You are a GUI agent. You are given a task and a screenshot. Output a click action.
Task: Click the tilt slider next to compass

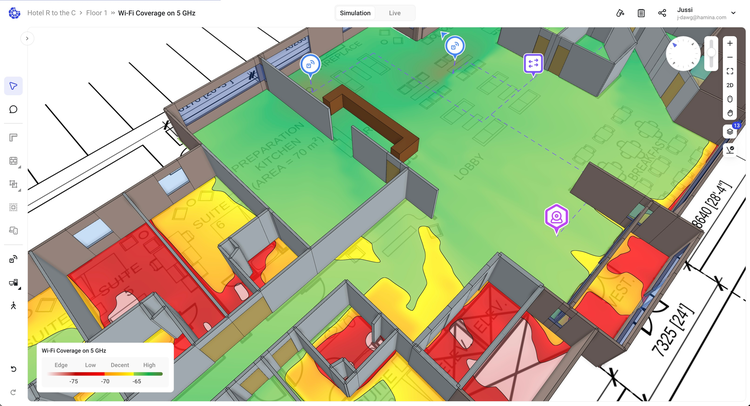[711, 54]
